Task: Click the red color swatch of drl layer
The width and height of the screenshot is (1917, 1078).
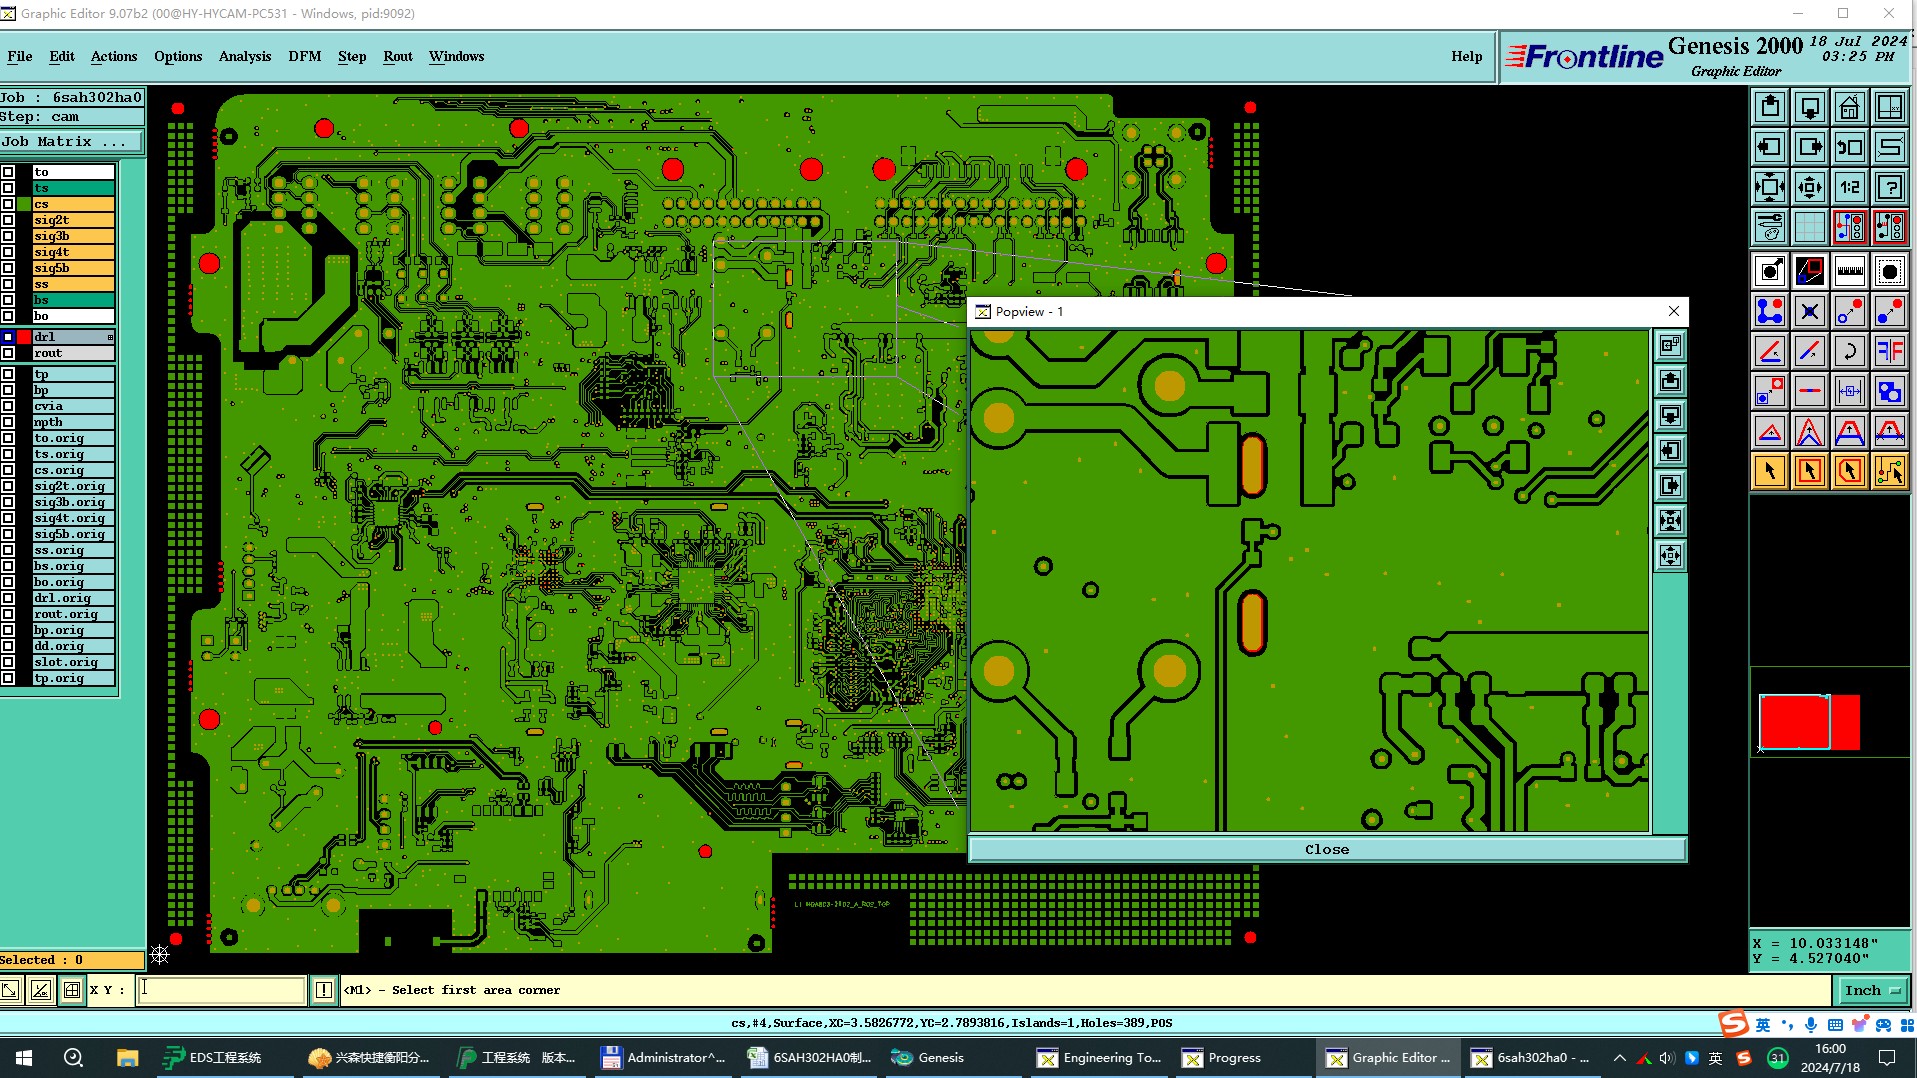Action: click(24, 337)
